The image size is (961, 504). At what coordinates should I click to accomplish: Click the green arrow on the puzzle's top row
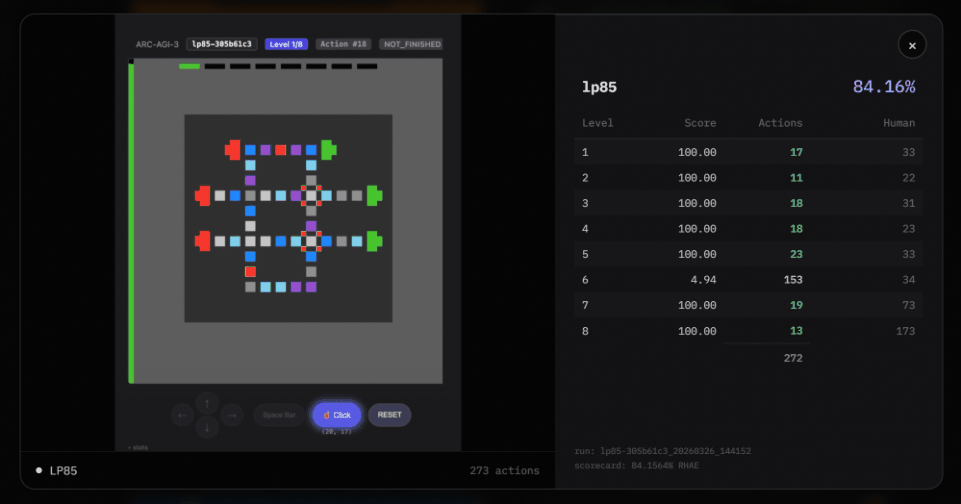coord(327,150)
